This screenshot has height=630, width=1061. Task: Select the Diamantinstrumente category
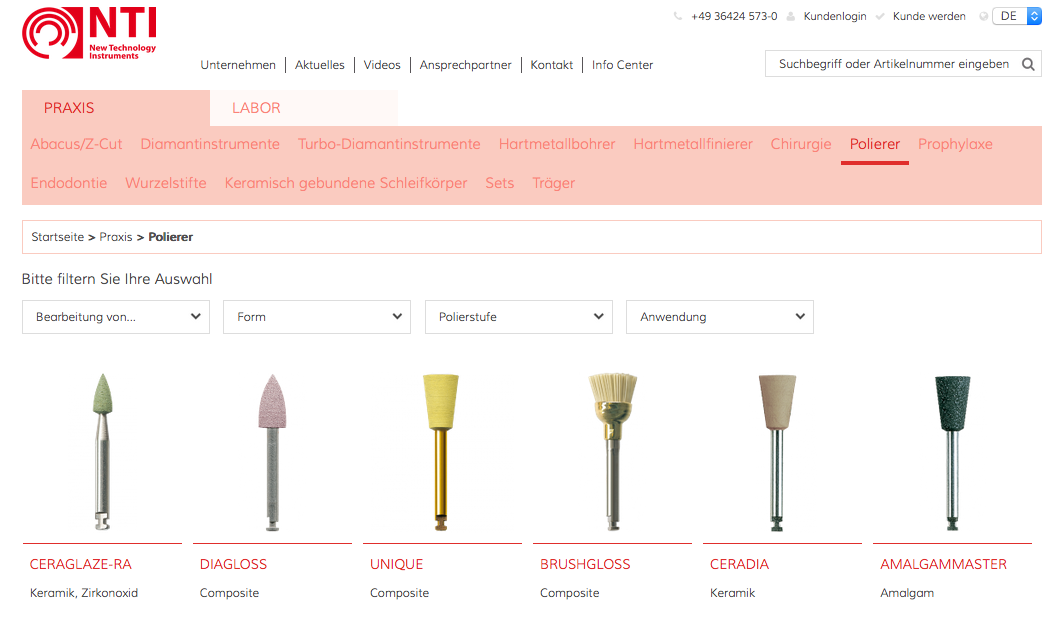coord(210,144)
